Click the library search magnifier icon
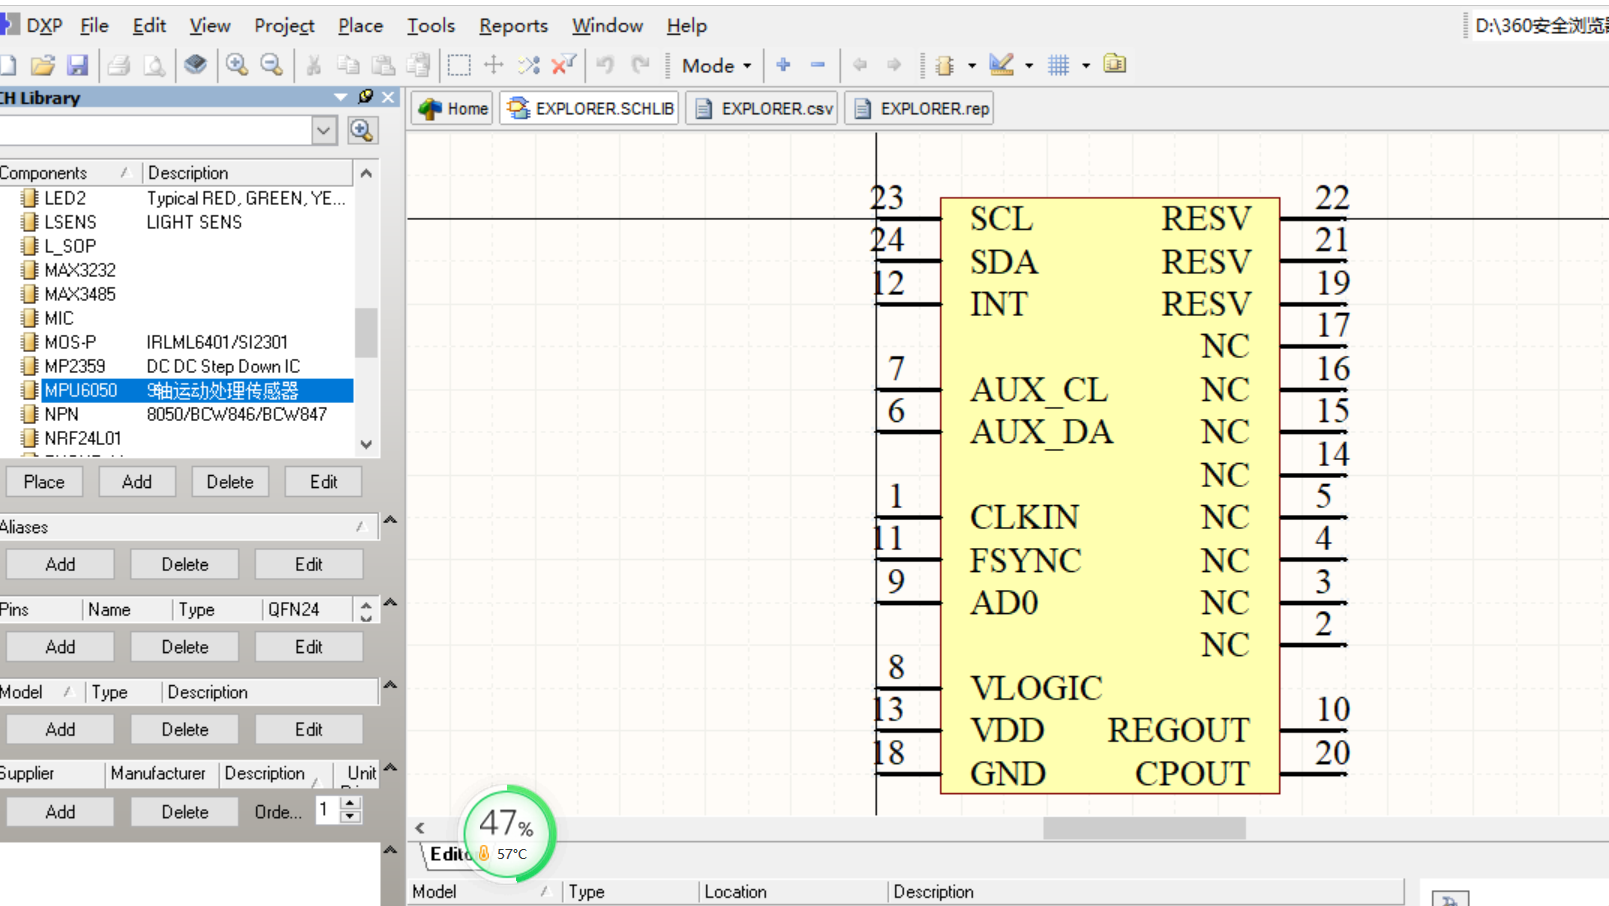The width and height of the screenshot is (1609, 906). [x=362, y=130]
